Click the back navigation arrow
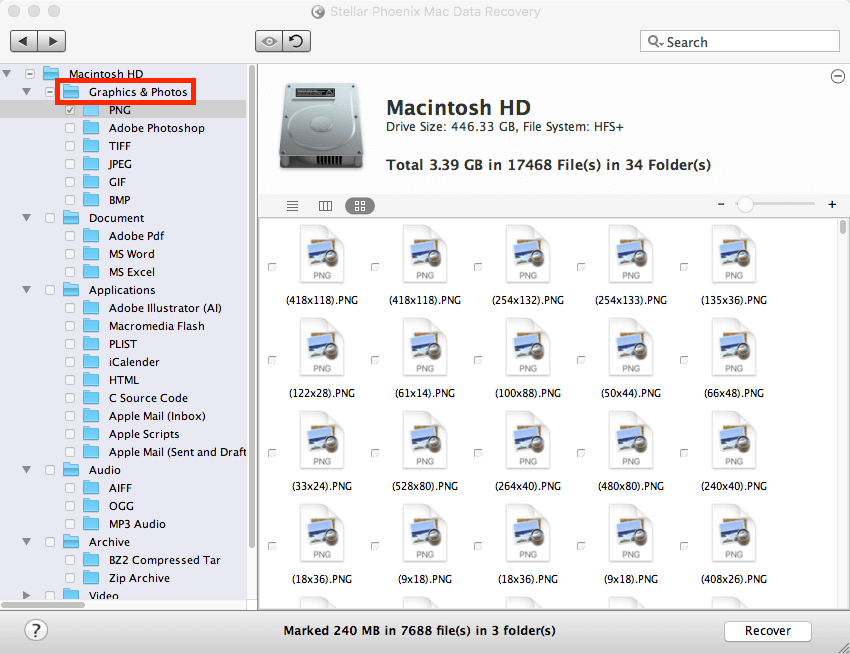 pos(24,41)
